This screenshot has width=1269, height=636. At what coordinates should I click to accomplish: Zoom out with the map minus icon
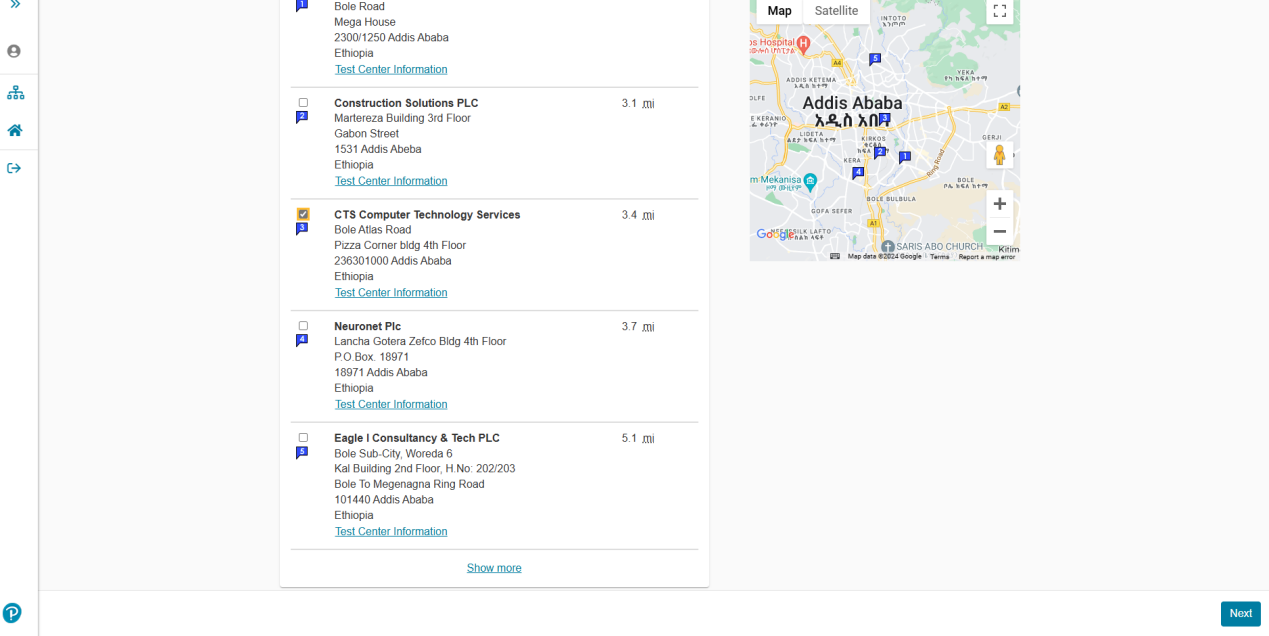[999, 231]
